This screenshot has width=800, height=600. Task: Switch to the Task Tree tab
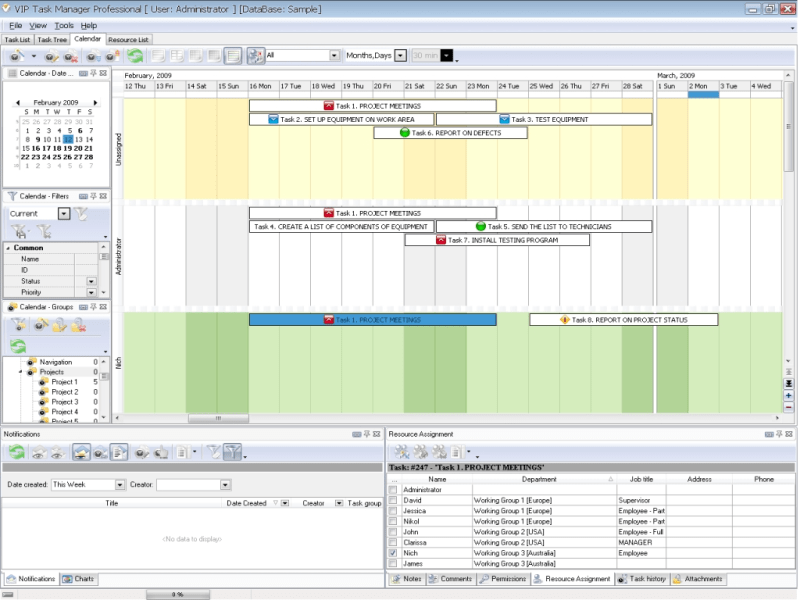click(x=53, y=39)
